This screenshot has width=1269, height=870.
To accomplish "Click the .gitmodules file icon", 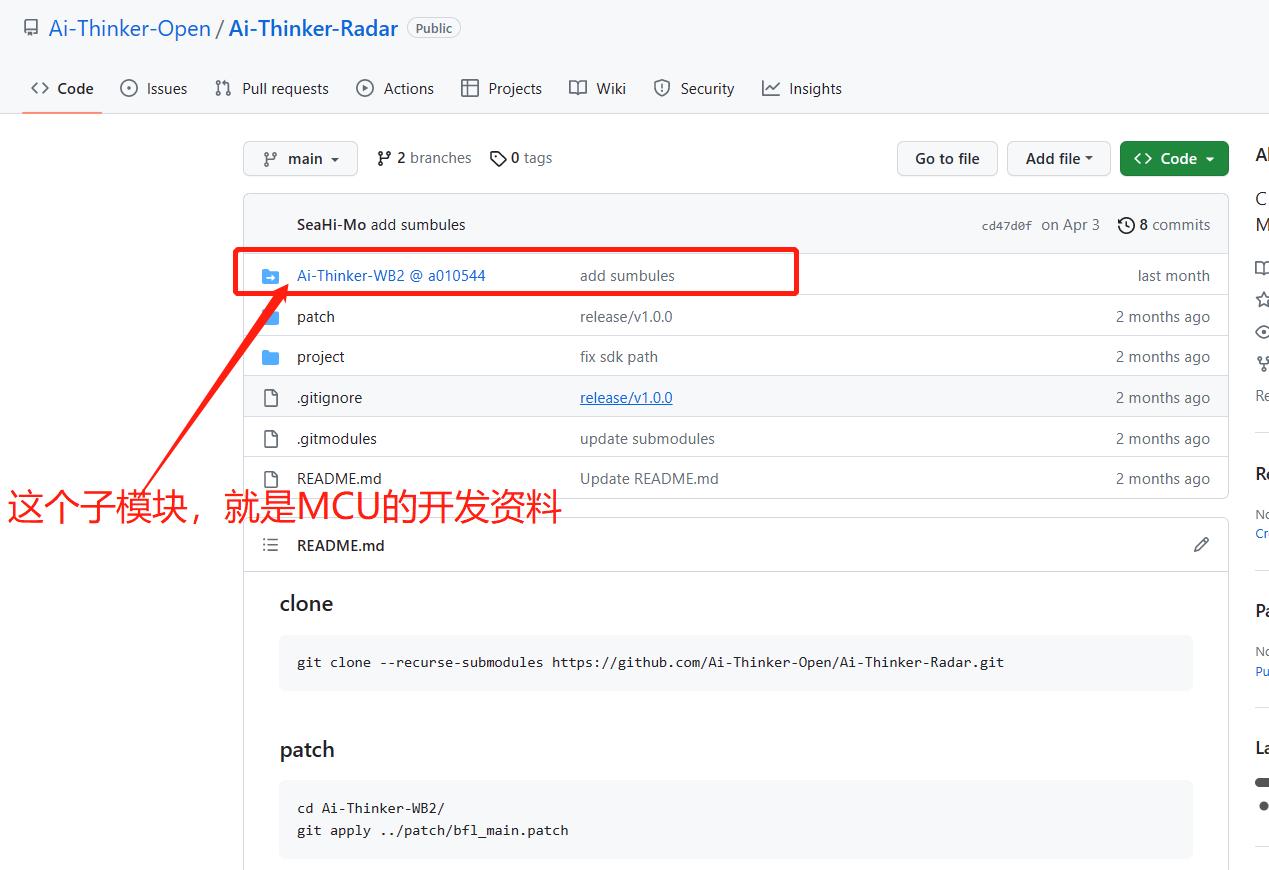I will coord(270,439).
